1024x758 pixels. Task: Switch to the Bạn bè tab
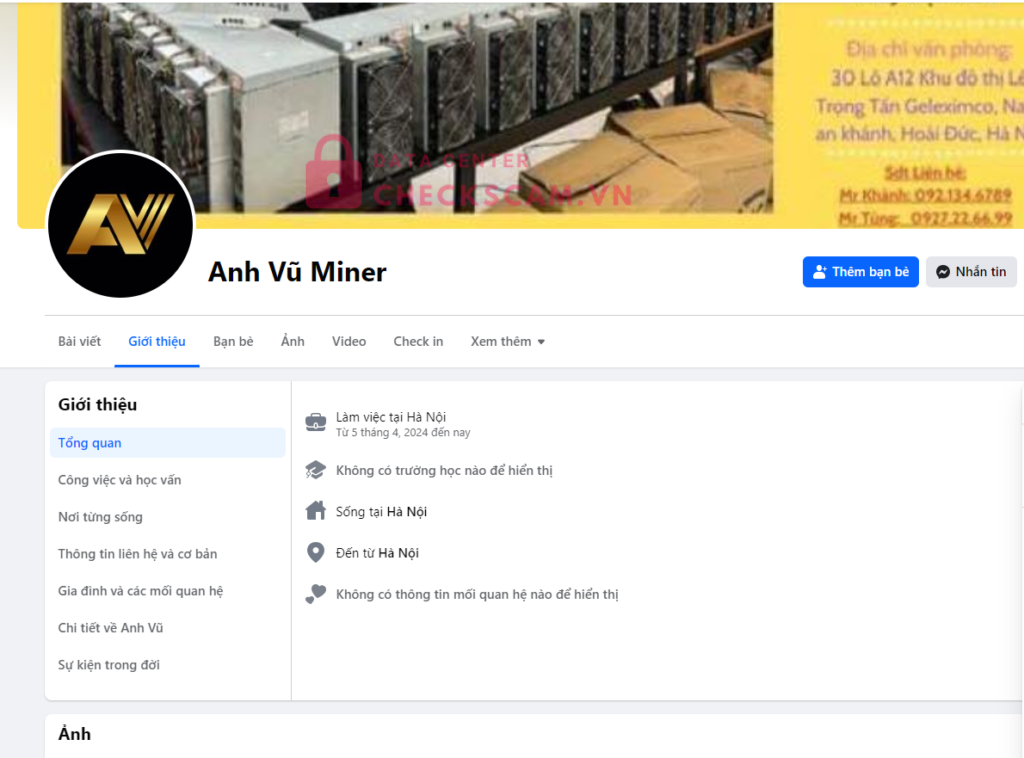pyautogui.click(x=233, y=341)
